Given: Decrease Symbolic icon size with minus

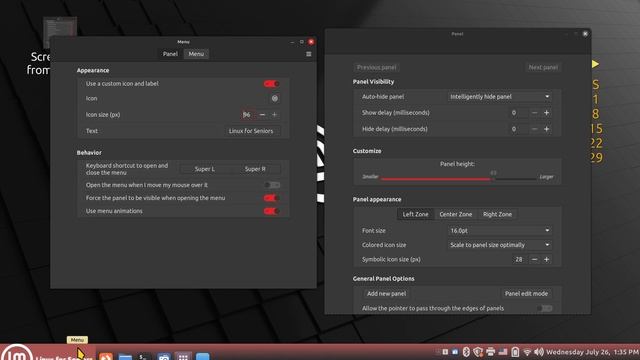Looking at the screenshot, I should point(534,259).
